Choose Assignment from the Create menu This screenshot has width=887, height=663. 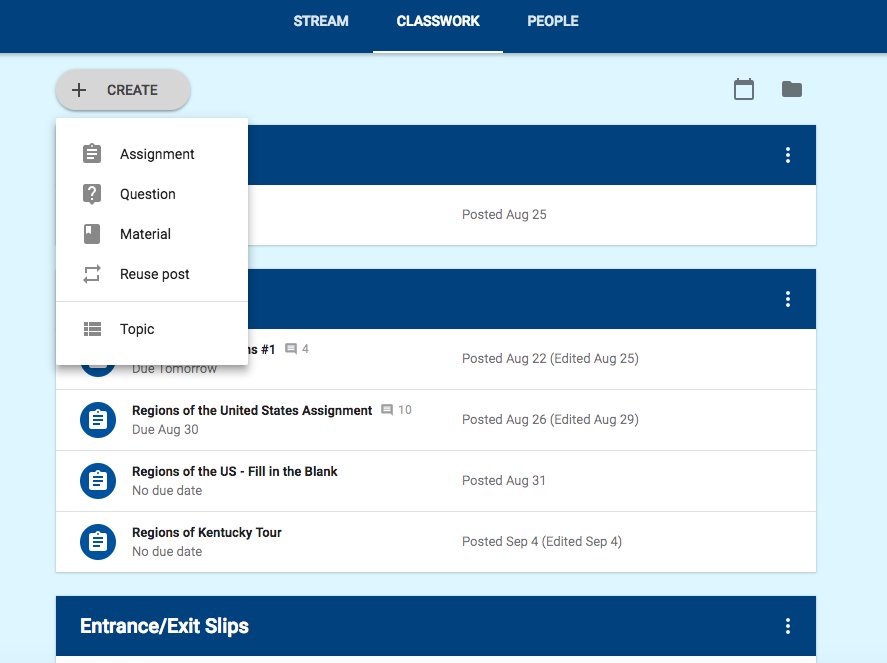pos(152,154)
